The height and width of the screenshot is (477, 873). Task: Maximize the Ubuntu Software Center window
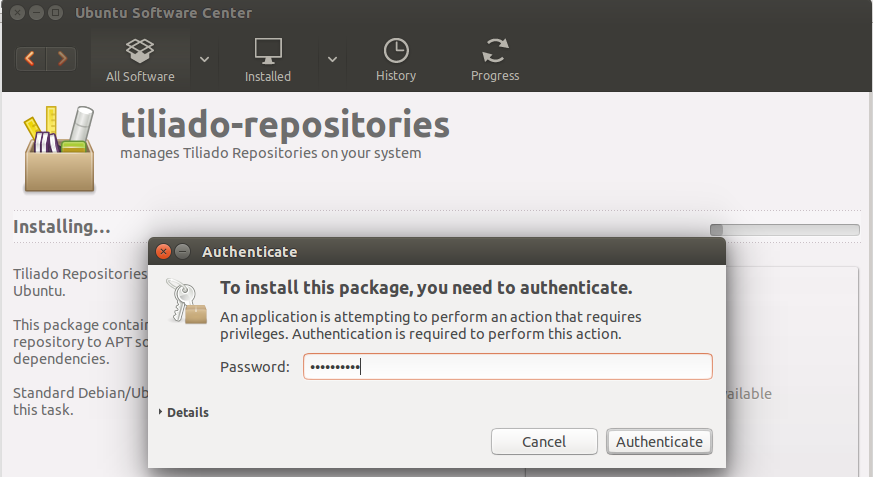coord(55,12)
